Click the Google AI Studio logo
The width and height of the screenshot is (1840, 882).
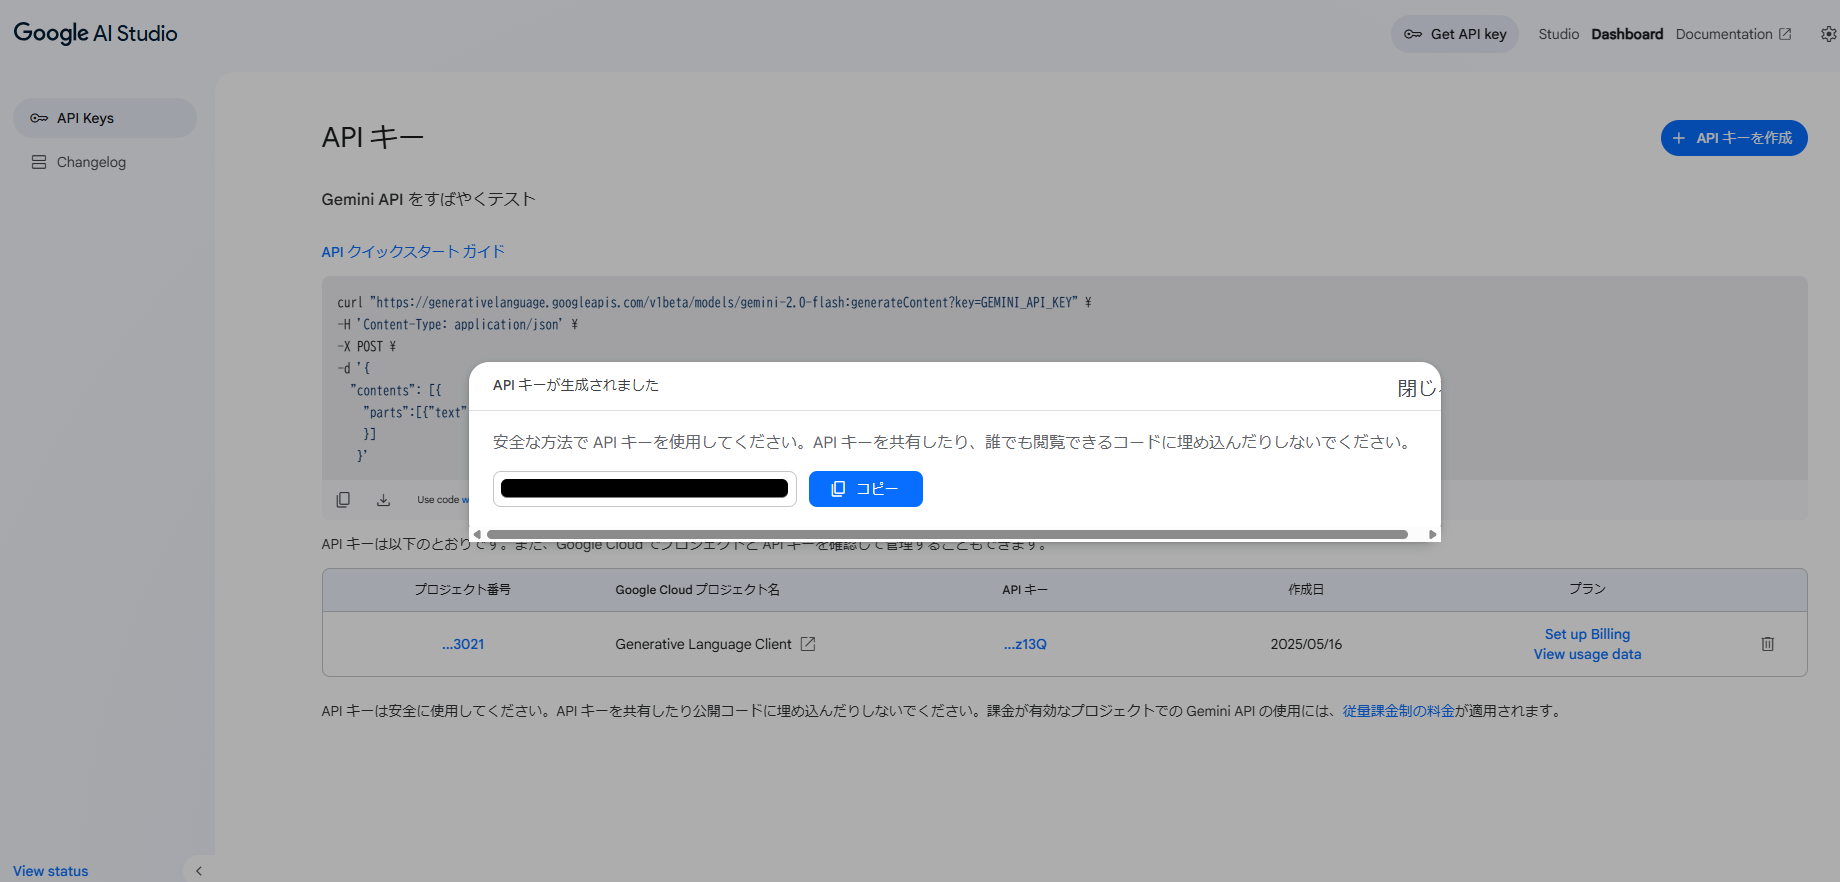pyautogui.click(x=95, y=33)
